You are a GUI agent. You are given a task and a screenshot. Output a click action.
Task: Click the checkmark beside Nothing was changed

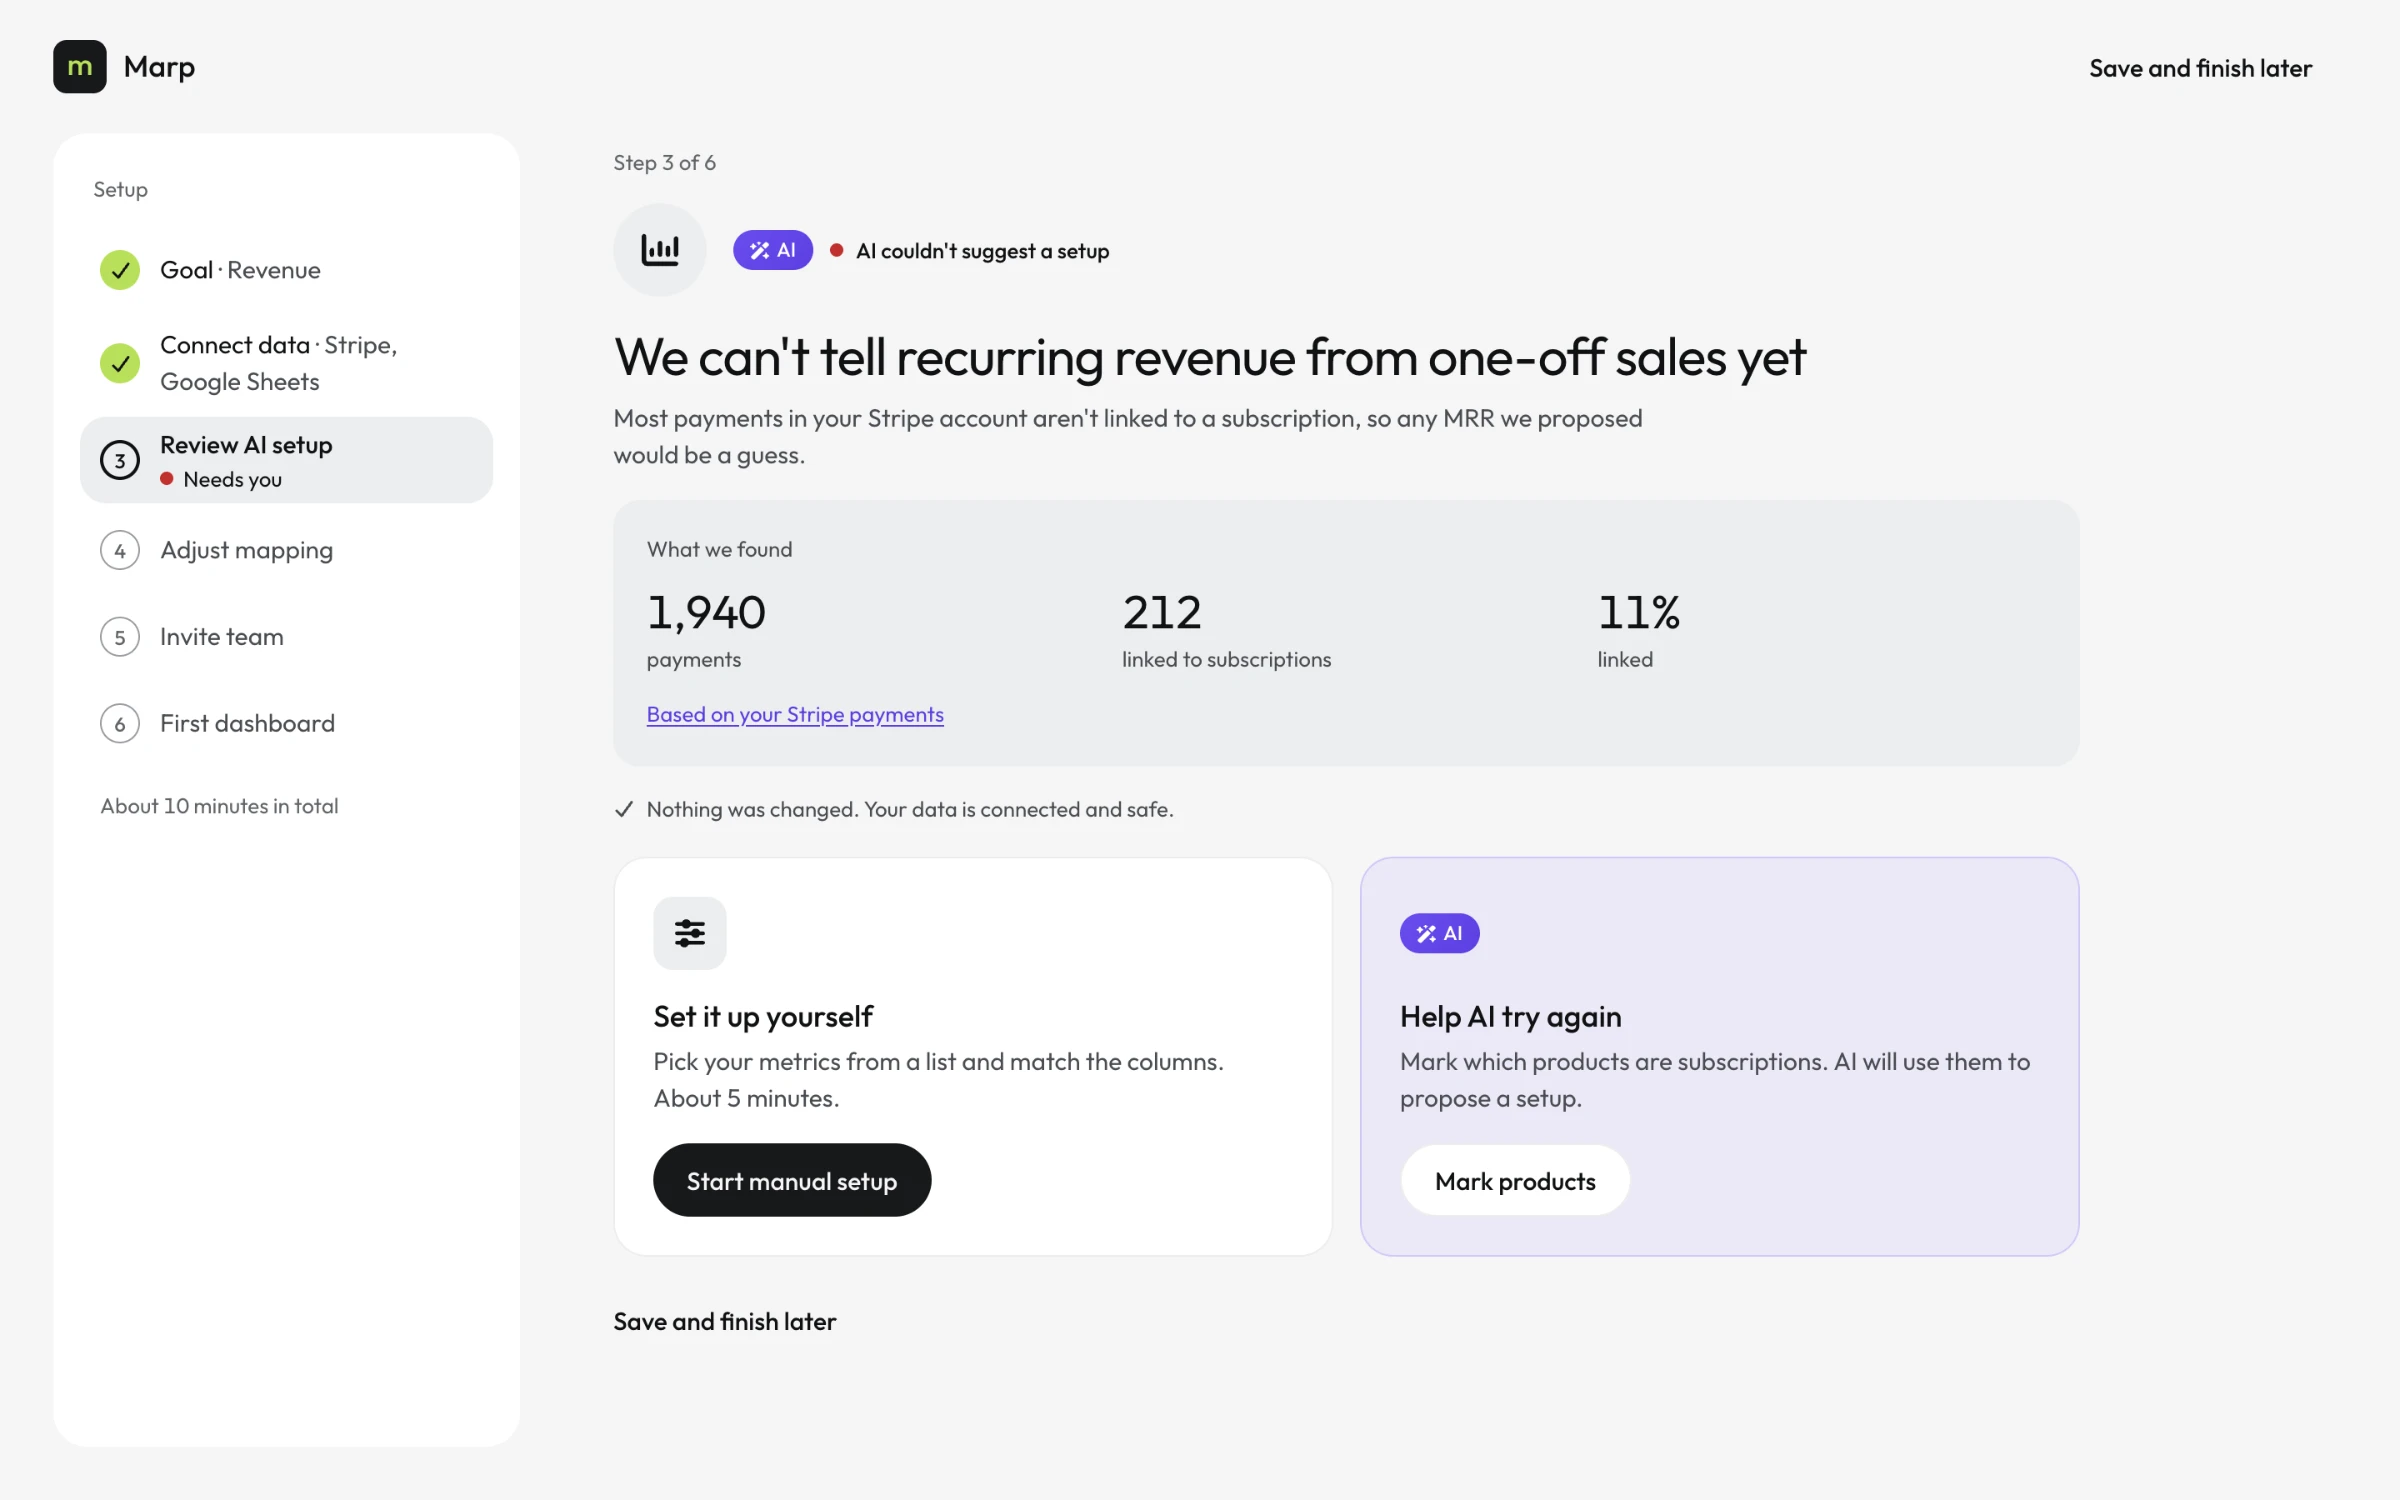click(x=624, y=809)
